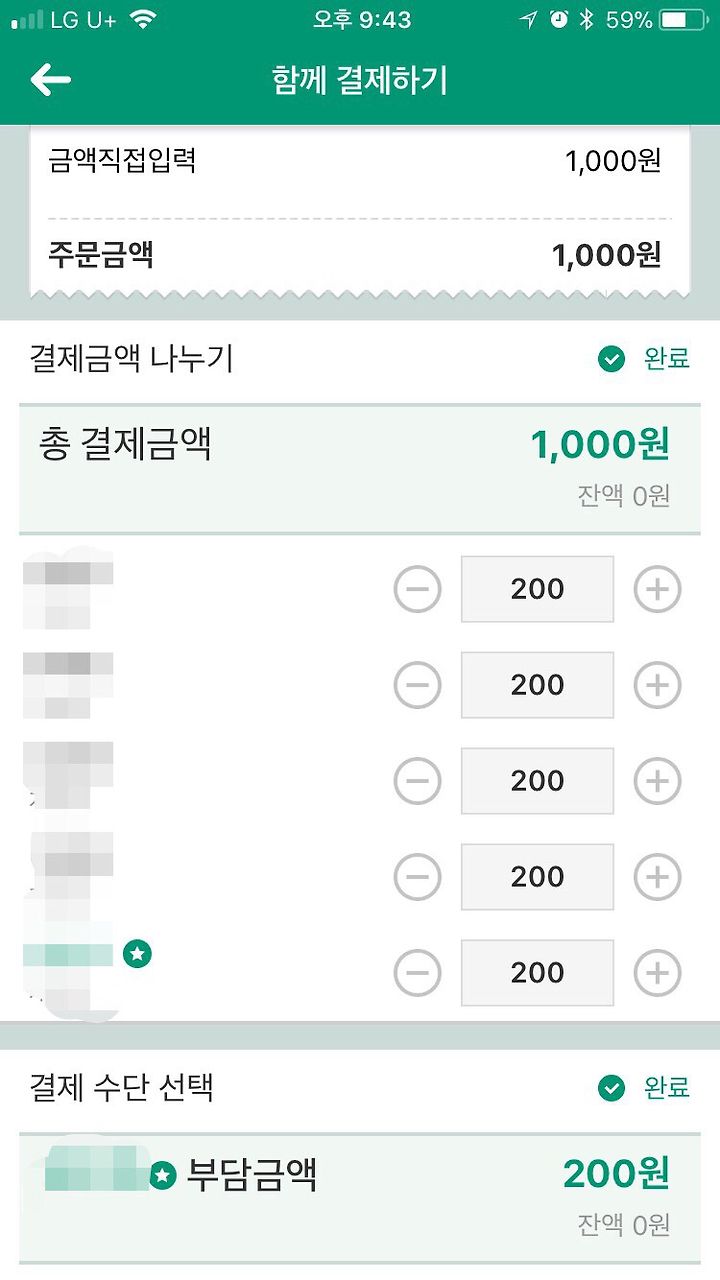Edit starred member's 200 amount field

(x=537, y=973)
